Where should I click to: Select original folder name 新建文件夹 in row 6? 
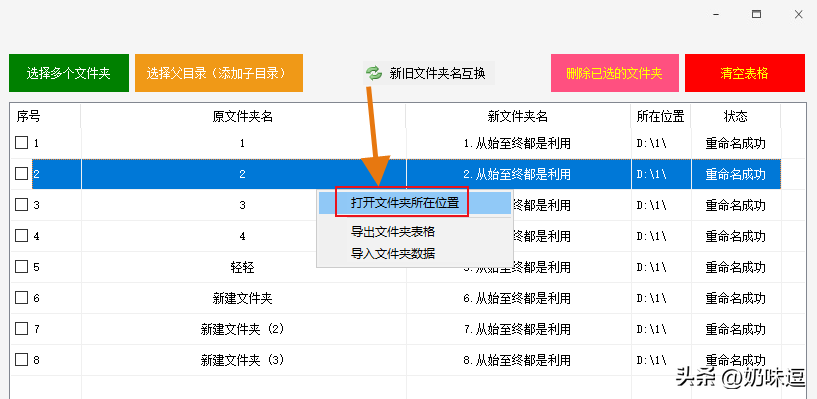tap(243, 298)
